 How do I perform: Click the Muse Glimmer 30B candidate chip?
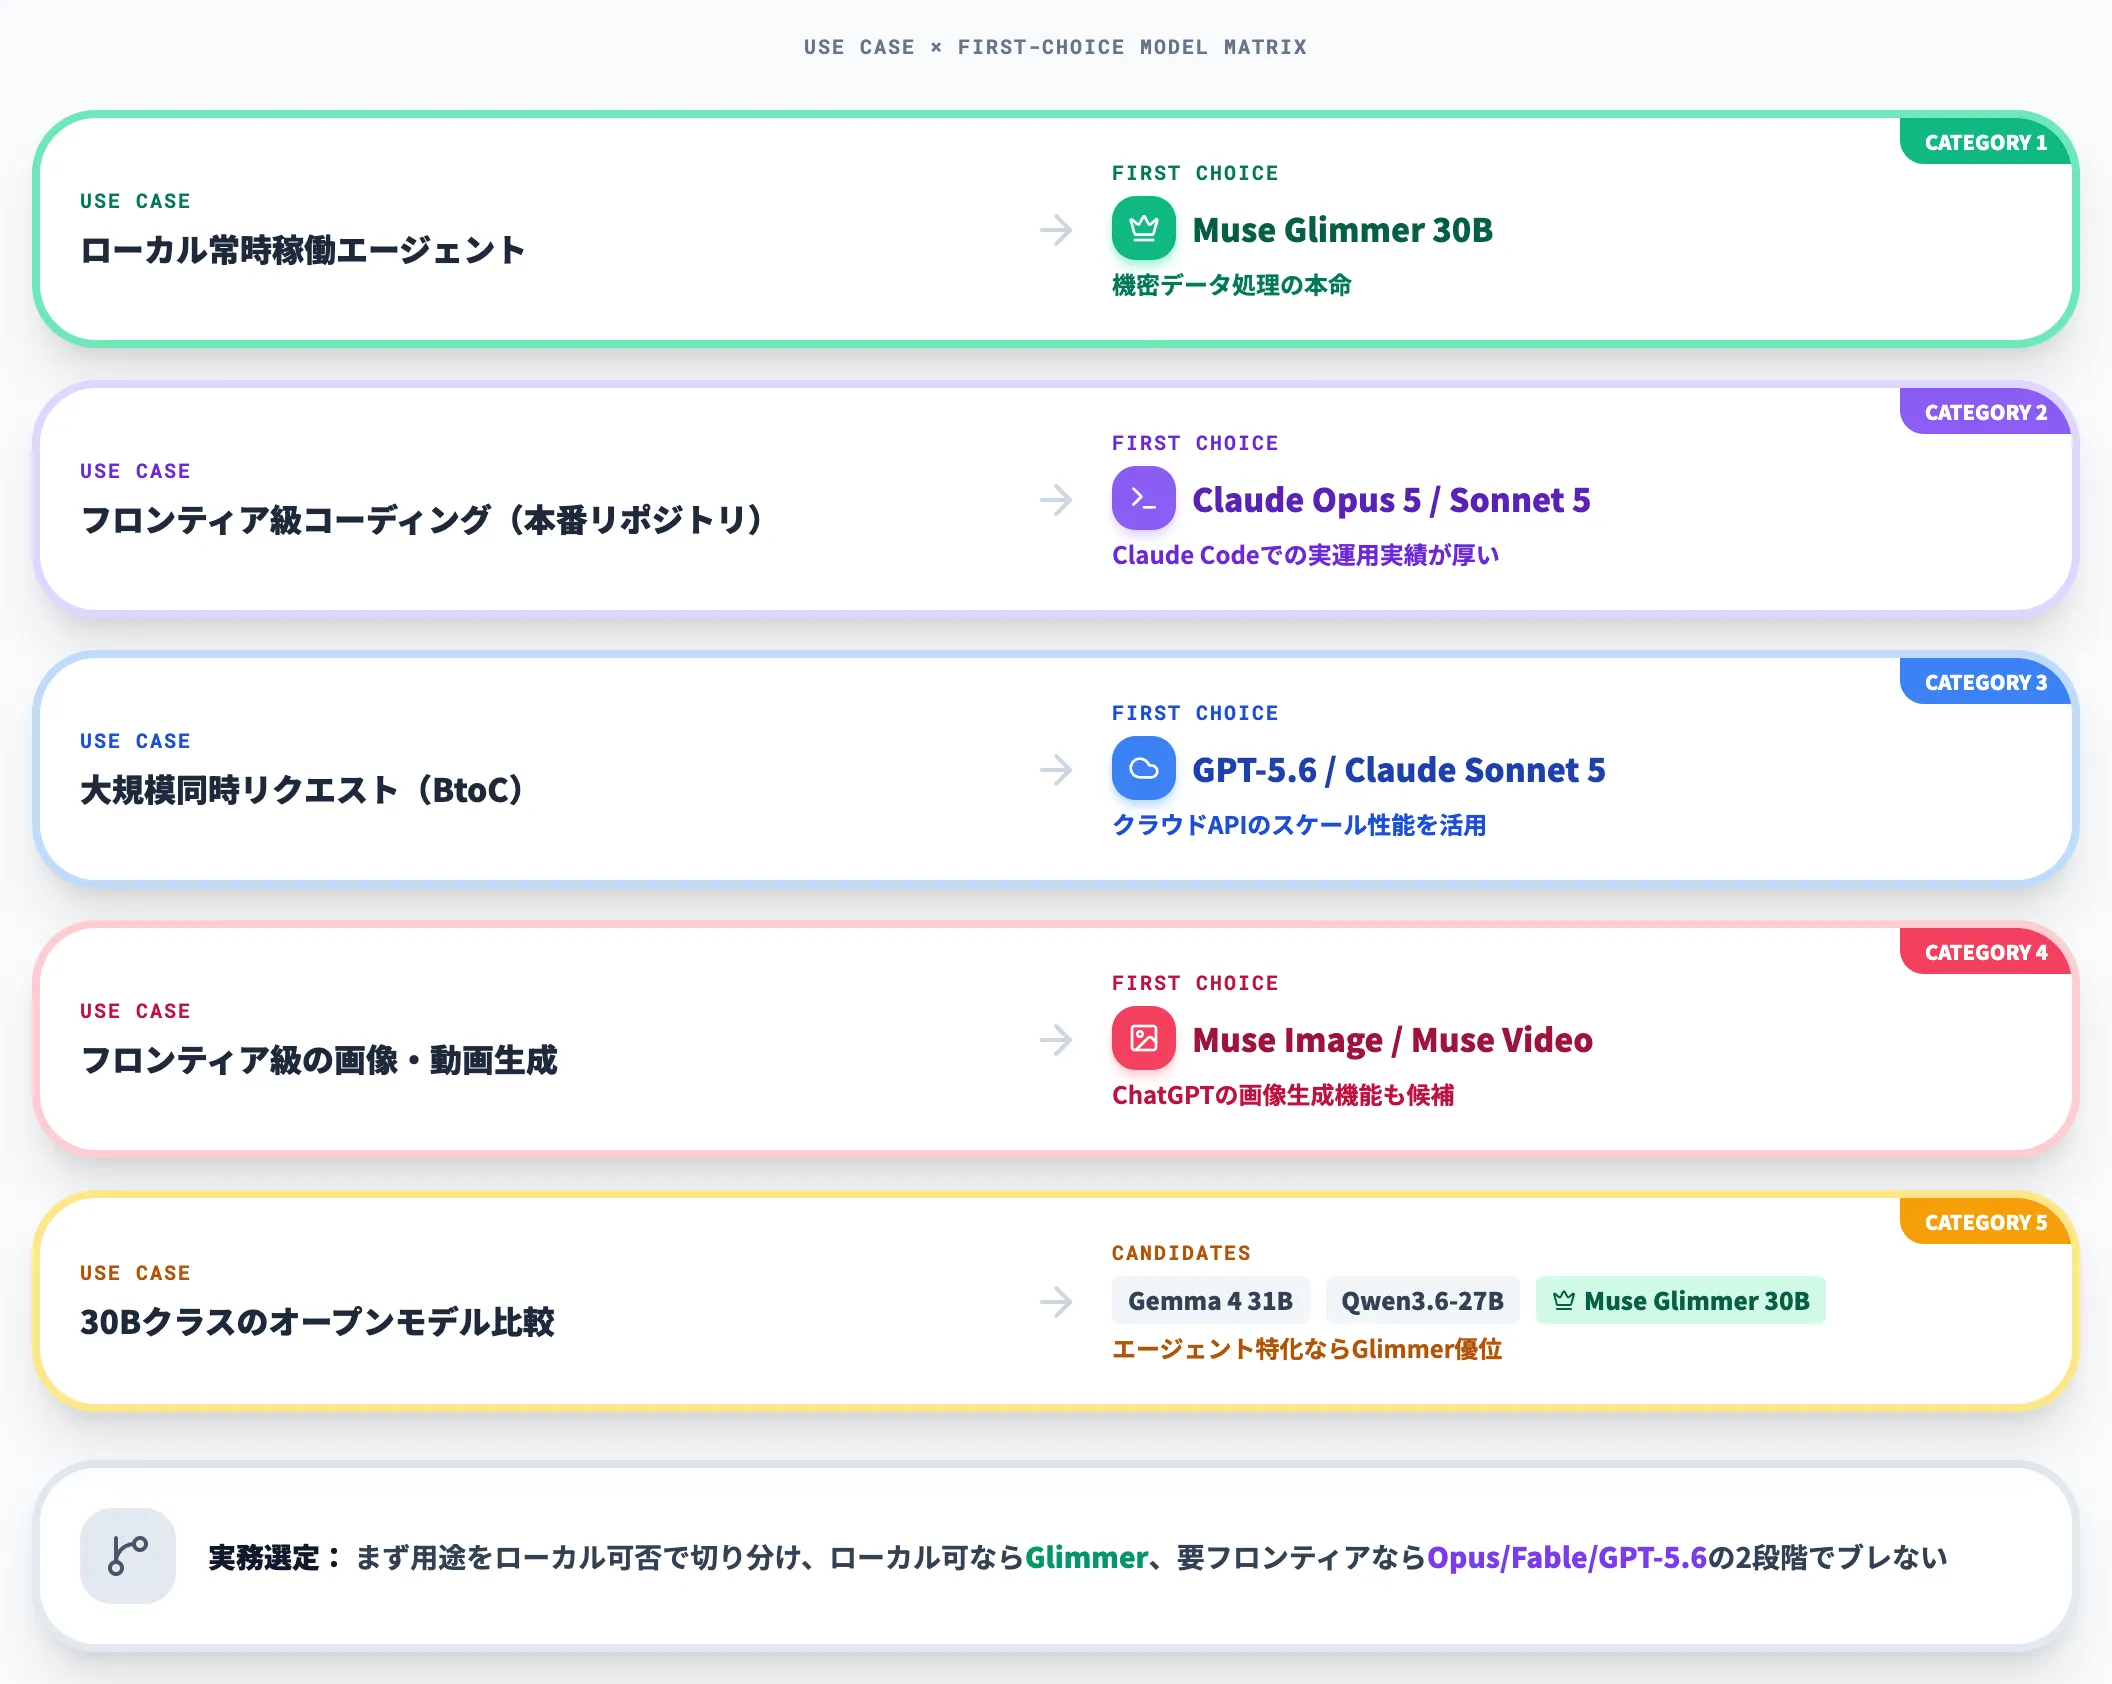coord(1680,1301)
